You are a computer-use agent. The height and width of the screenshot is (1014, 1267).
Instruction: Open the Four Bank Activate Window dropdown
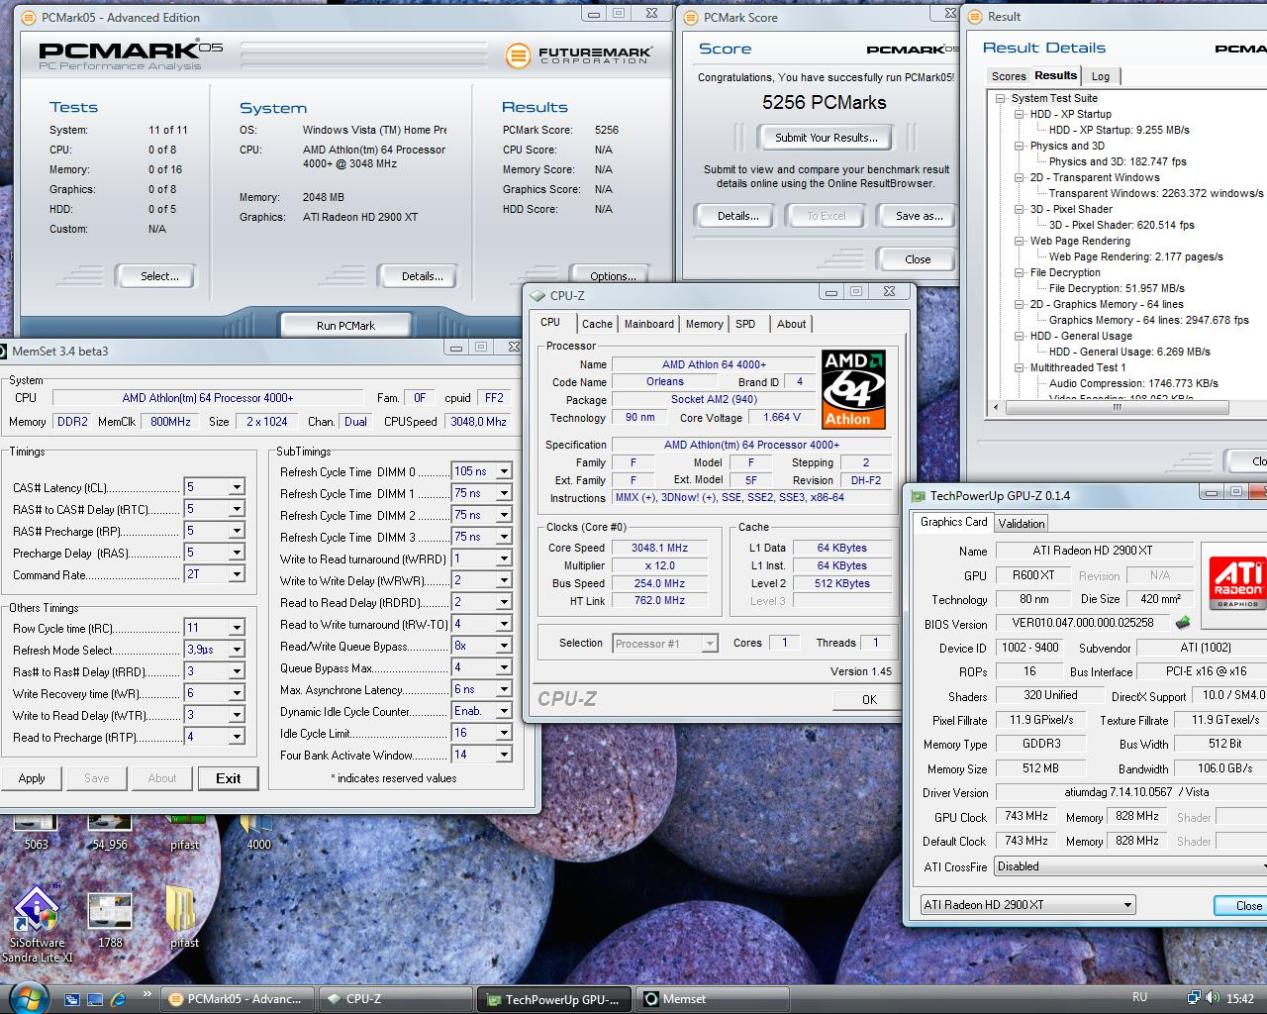coord(504,755)
